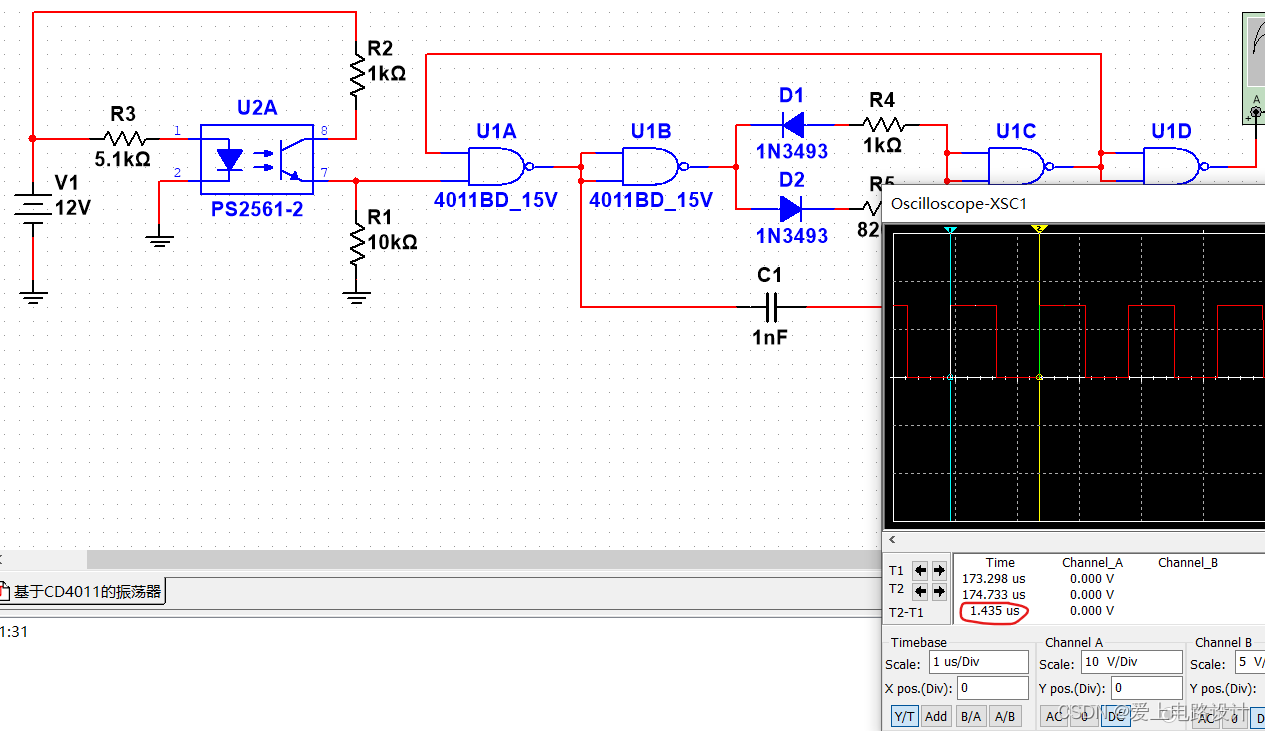Image resolution: width=1265 pixels, height=731 pixels.
Task: Click Timebase X pos.(Div) field
Action: click(992, 688)
